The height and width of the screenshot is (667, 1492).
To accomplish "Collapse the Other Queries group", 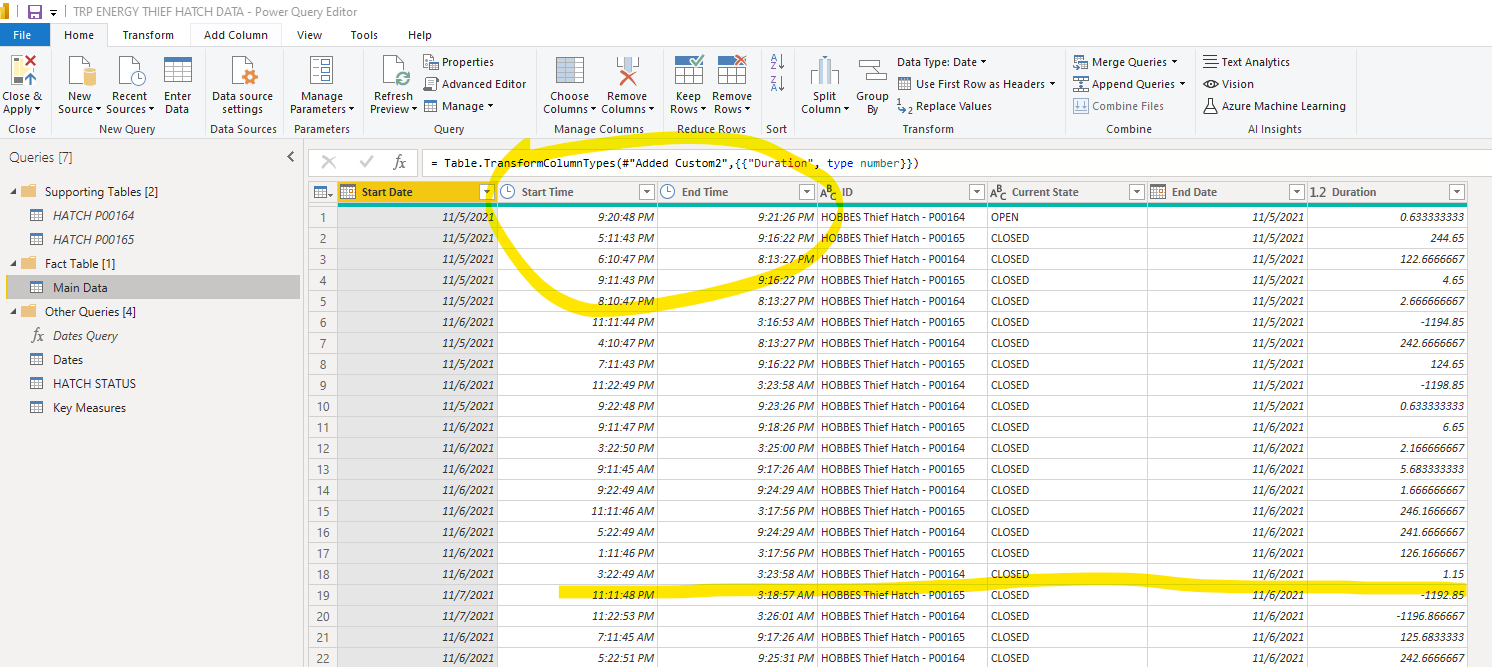I will (12, 311).
